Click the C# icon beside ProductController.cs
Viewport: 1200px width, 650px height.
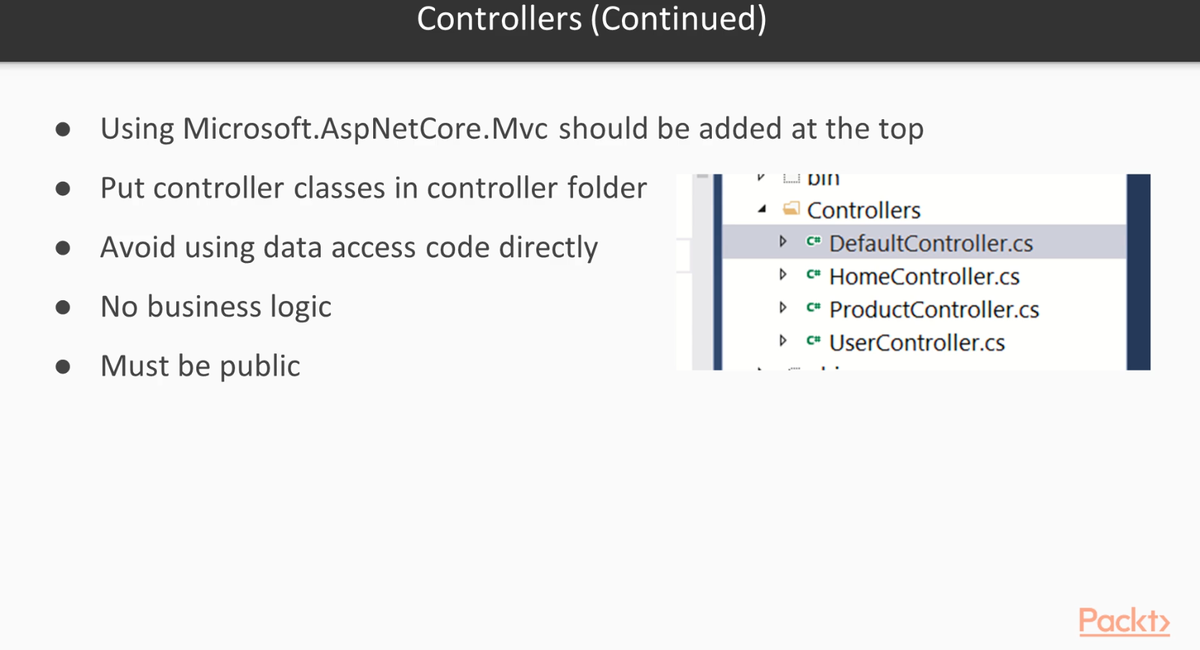[813, 309]
